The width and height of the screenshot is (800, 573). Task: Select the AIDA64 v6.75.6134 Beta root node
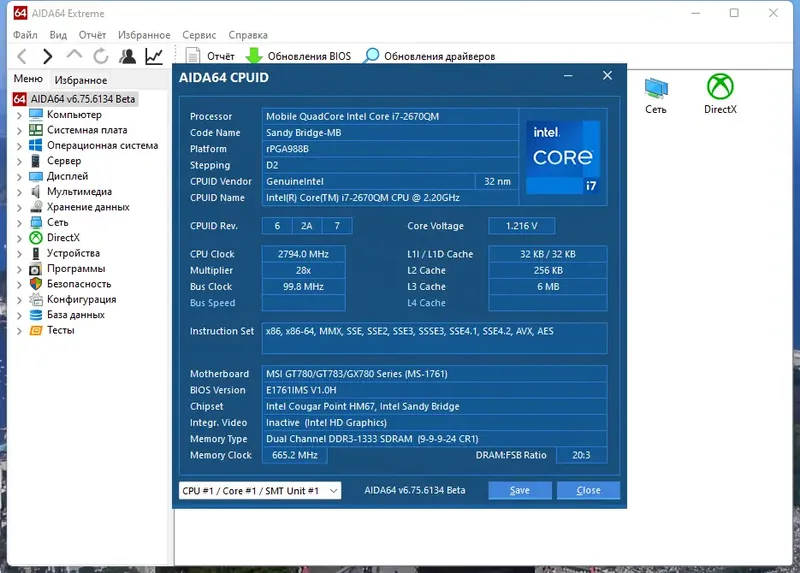pos(75,98)
